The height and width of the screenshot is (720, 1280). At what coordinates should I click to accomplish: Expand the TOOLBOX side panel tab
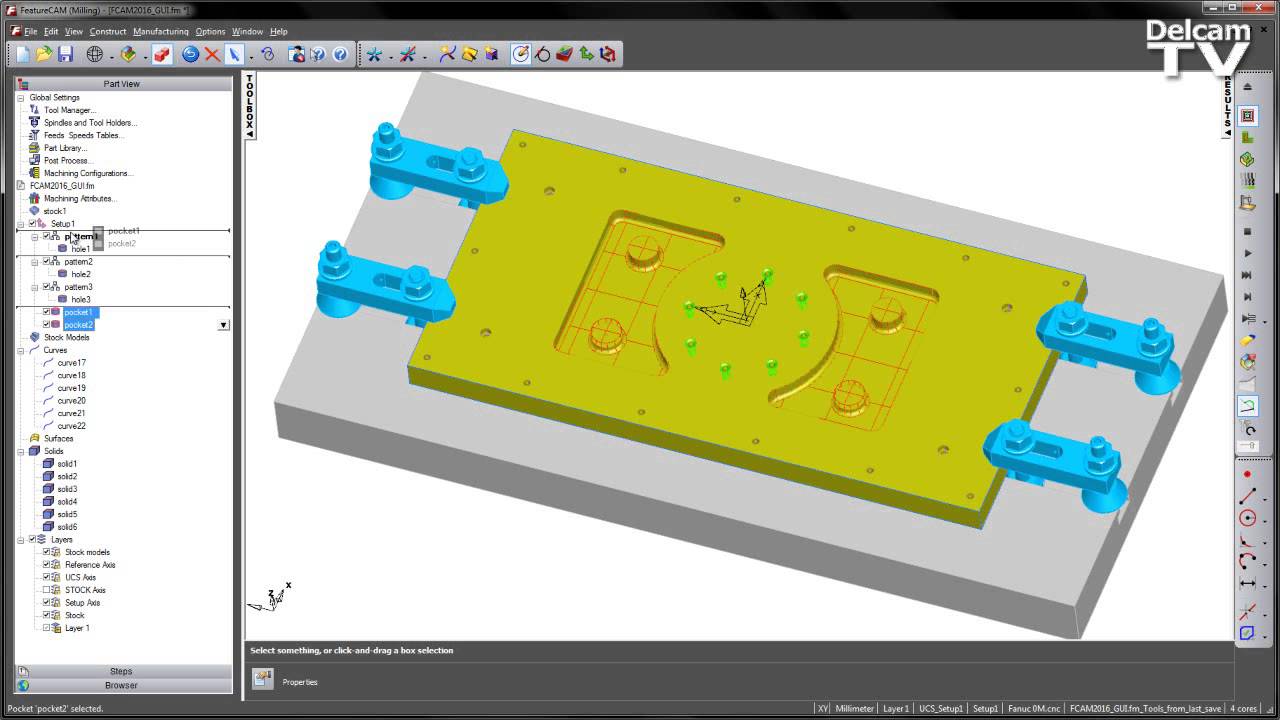click(x=250, y=105)
